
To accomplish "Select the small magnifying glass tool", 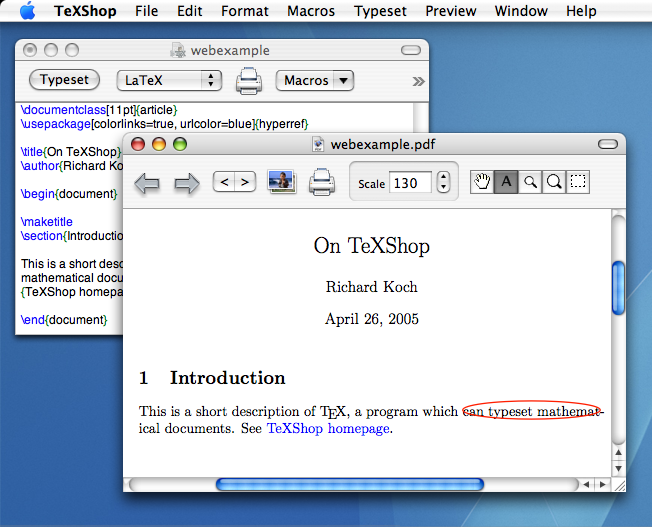I will [x=530, y=182].
